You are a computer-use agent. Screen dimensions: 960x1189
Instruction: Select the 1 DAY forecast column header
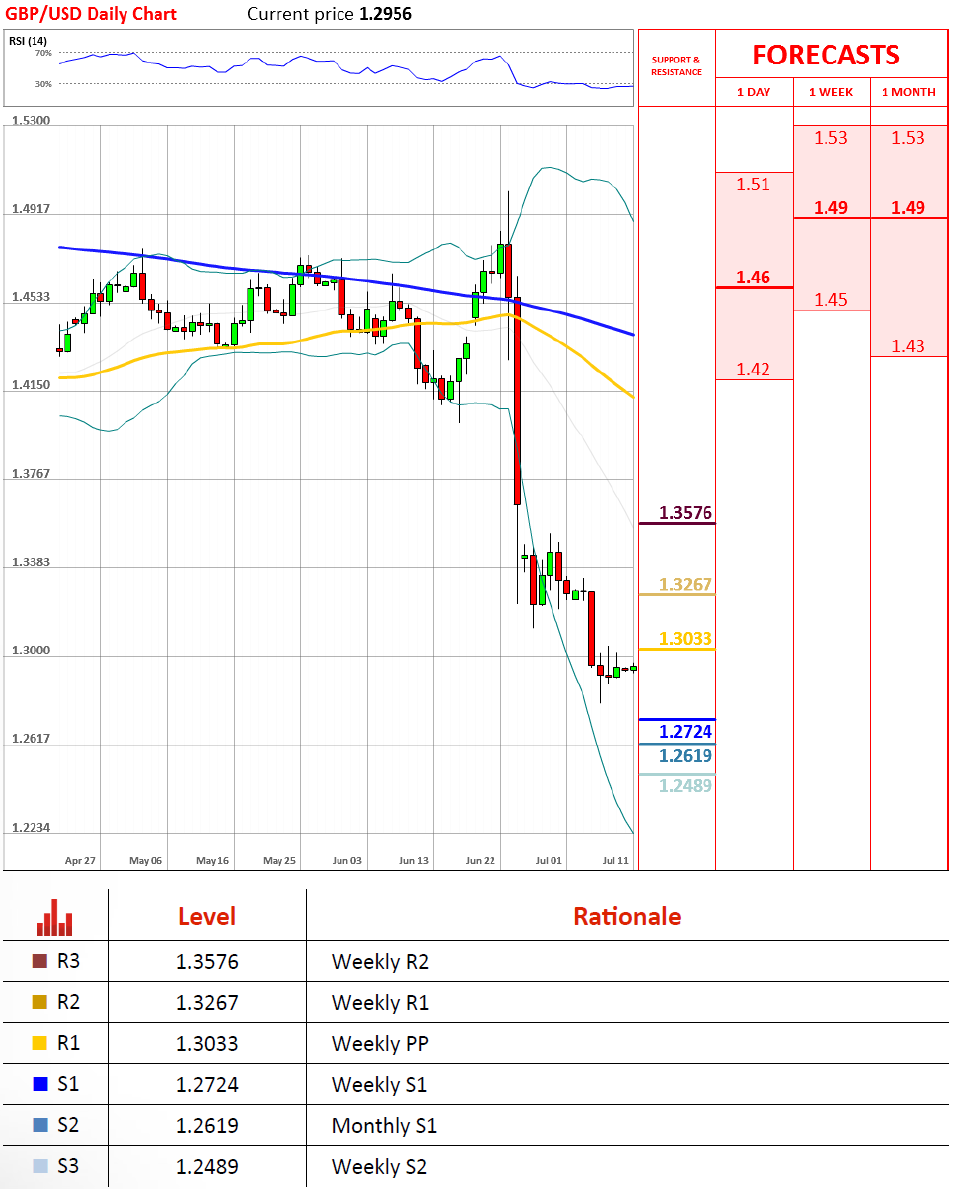point(754,92)
